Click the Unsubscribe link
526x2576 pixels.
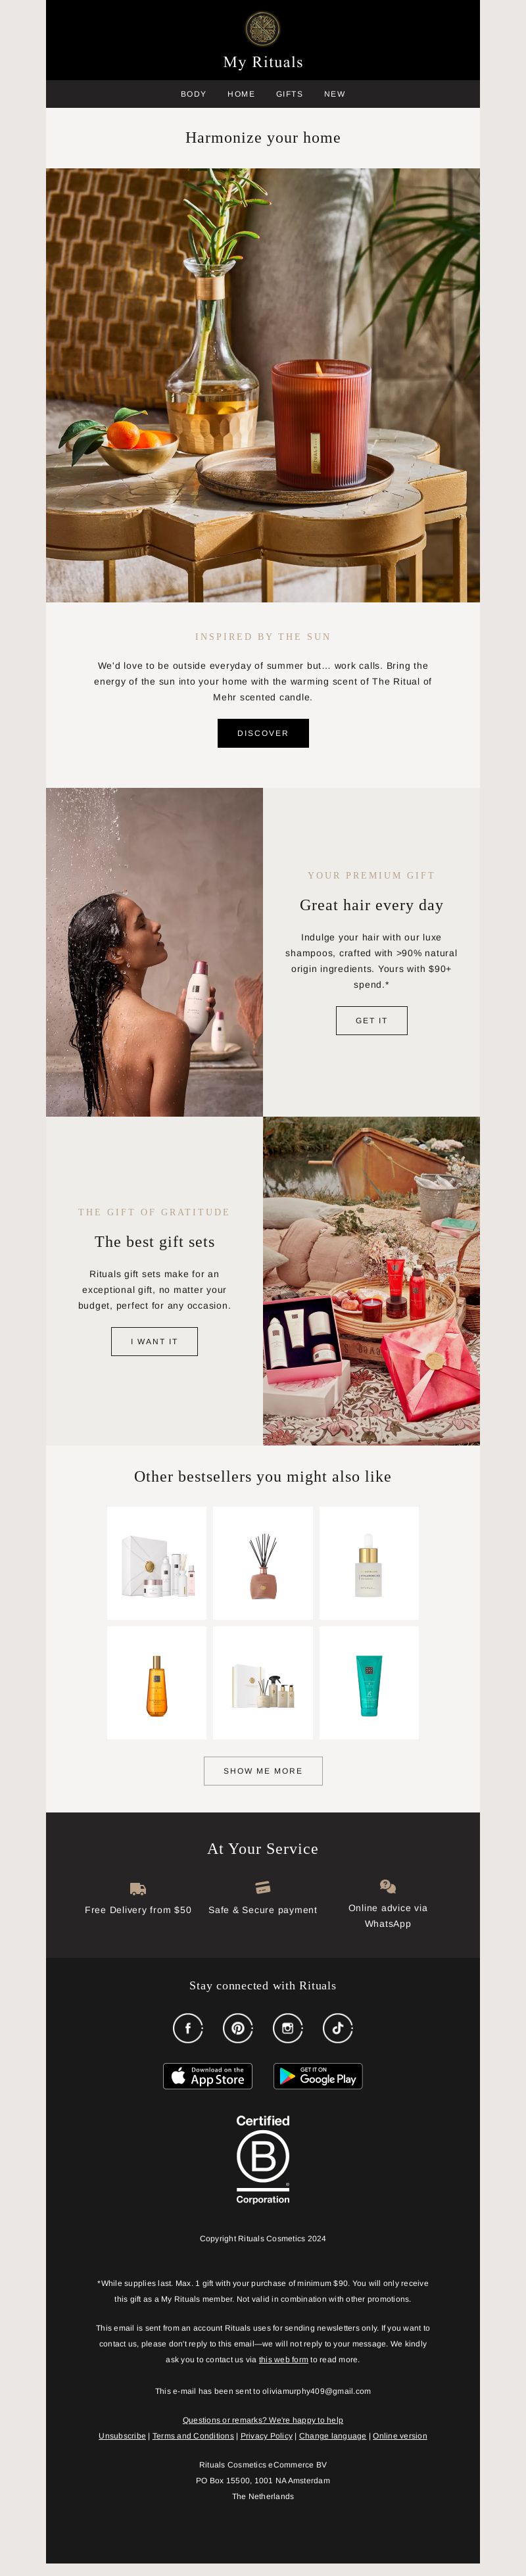tap(122, 2436)
